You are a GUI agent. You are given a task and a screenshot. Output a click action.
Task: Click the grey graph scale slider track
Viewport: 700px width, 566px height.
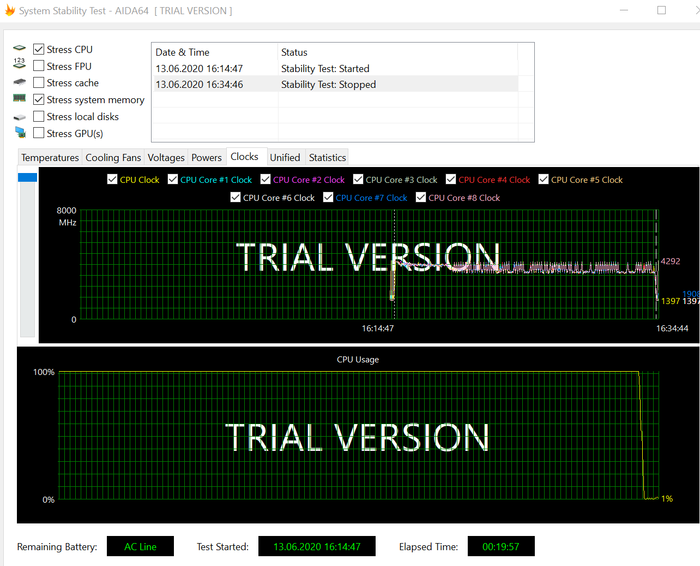coord(27,260)
